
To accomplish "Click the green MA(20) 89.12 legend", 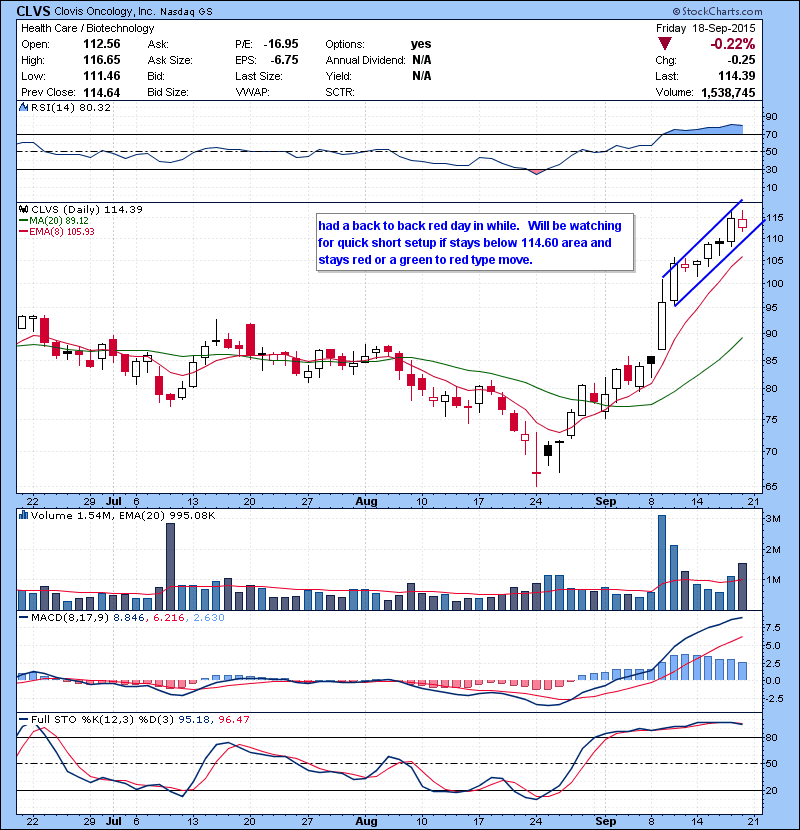I will pos(53,221).
